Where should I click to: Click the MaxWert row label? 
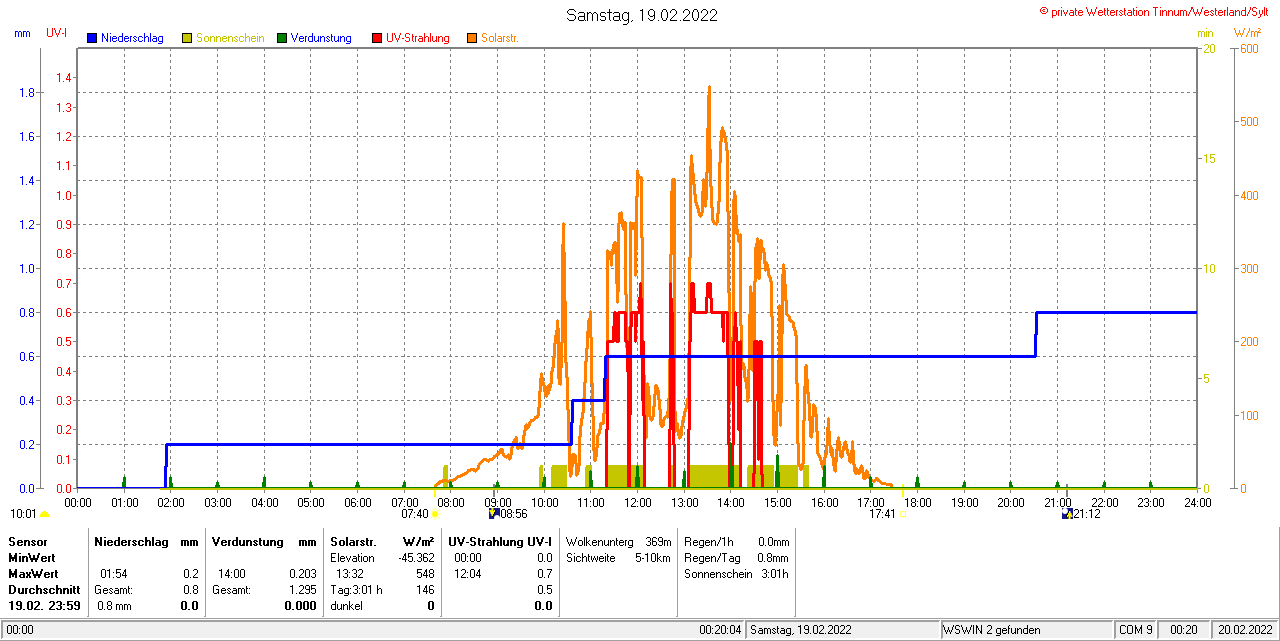click(33, 574)
